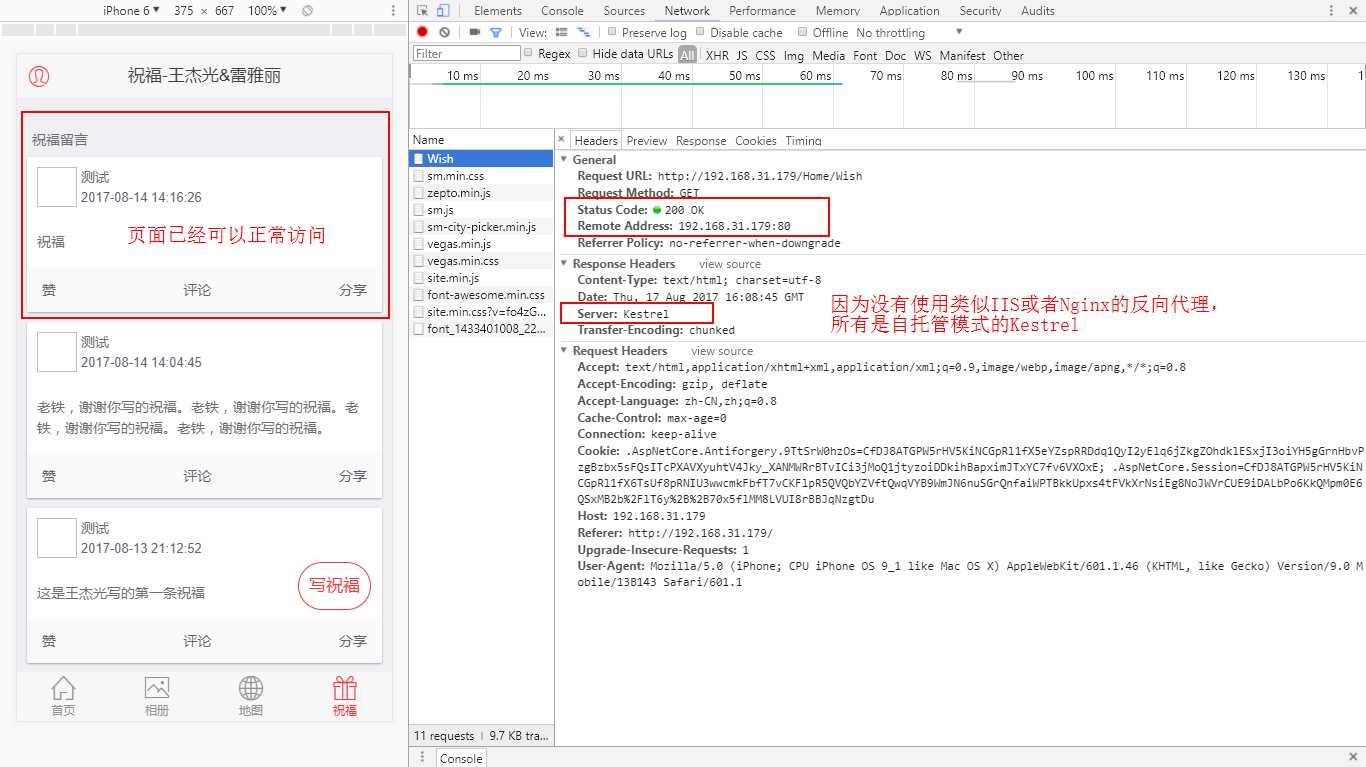Close the request details pane
Viewport: 1366px width, 767px height.
tap(562, 140)
